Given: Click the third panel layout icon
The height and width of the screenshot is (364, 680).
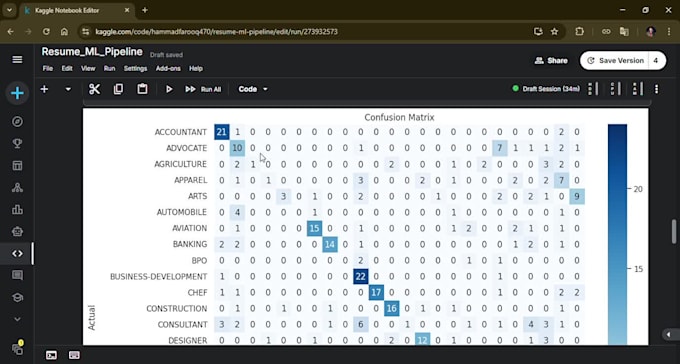Looking at the screenshot, I should point(637,89).
